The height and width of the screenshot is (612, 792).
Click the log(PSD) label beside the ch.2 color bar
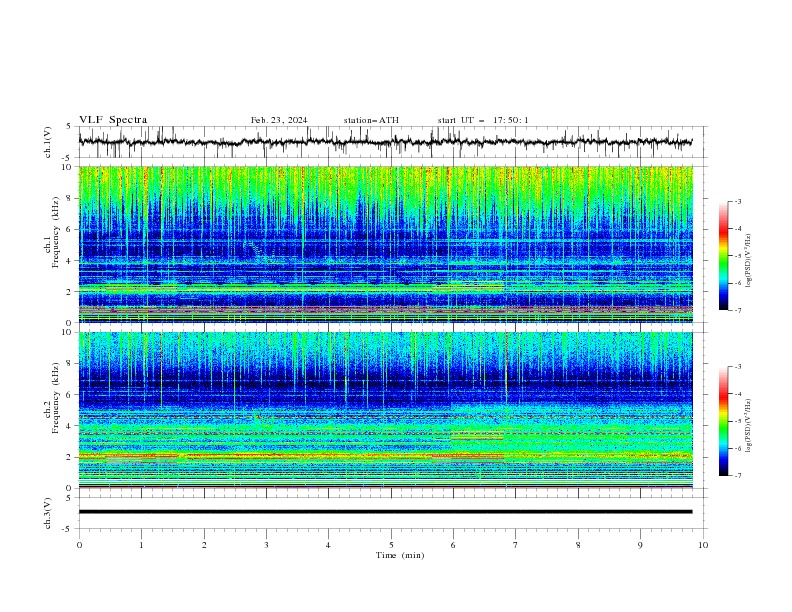749,425
